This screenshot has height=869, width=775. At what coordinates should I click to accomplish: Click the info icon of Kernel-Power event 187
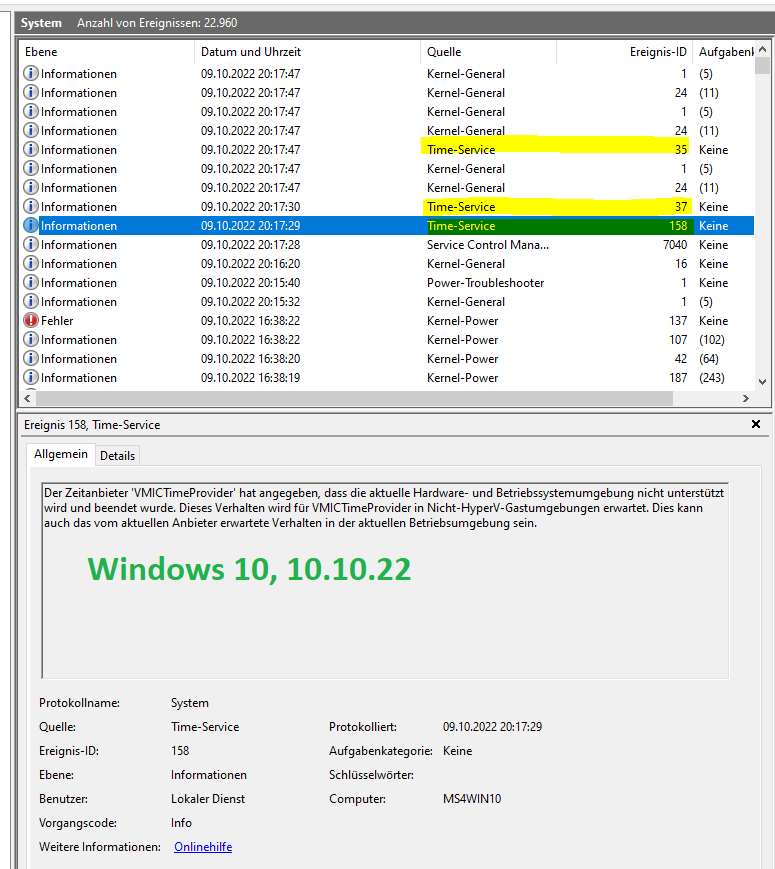click(31, 377)
